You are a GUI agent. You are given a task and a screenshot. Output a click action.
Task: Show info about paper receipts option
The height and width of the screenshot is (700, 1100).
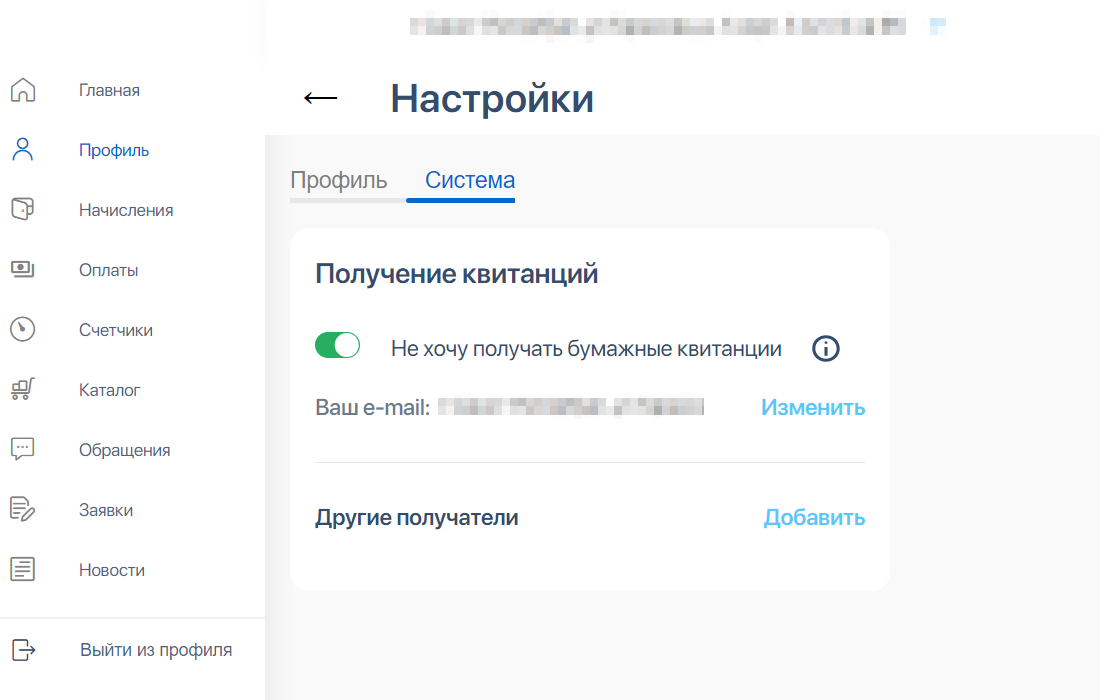(x=825, y=349)
